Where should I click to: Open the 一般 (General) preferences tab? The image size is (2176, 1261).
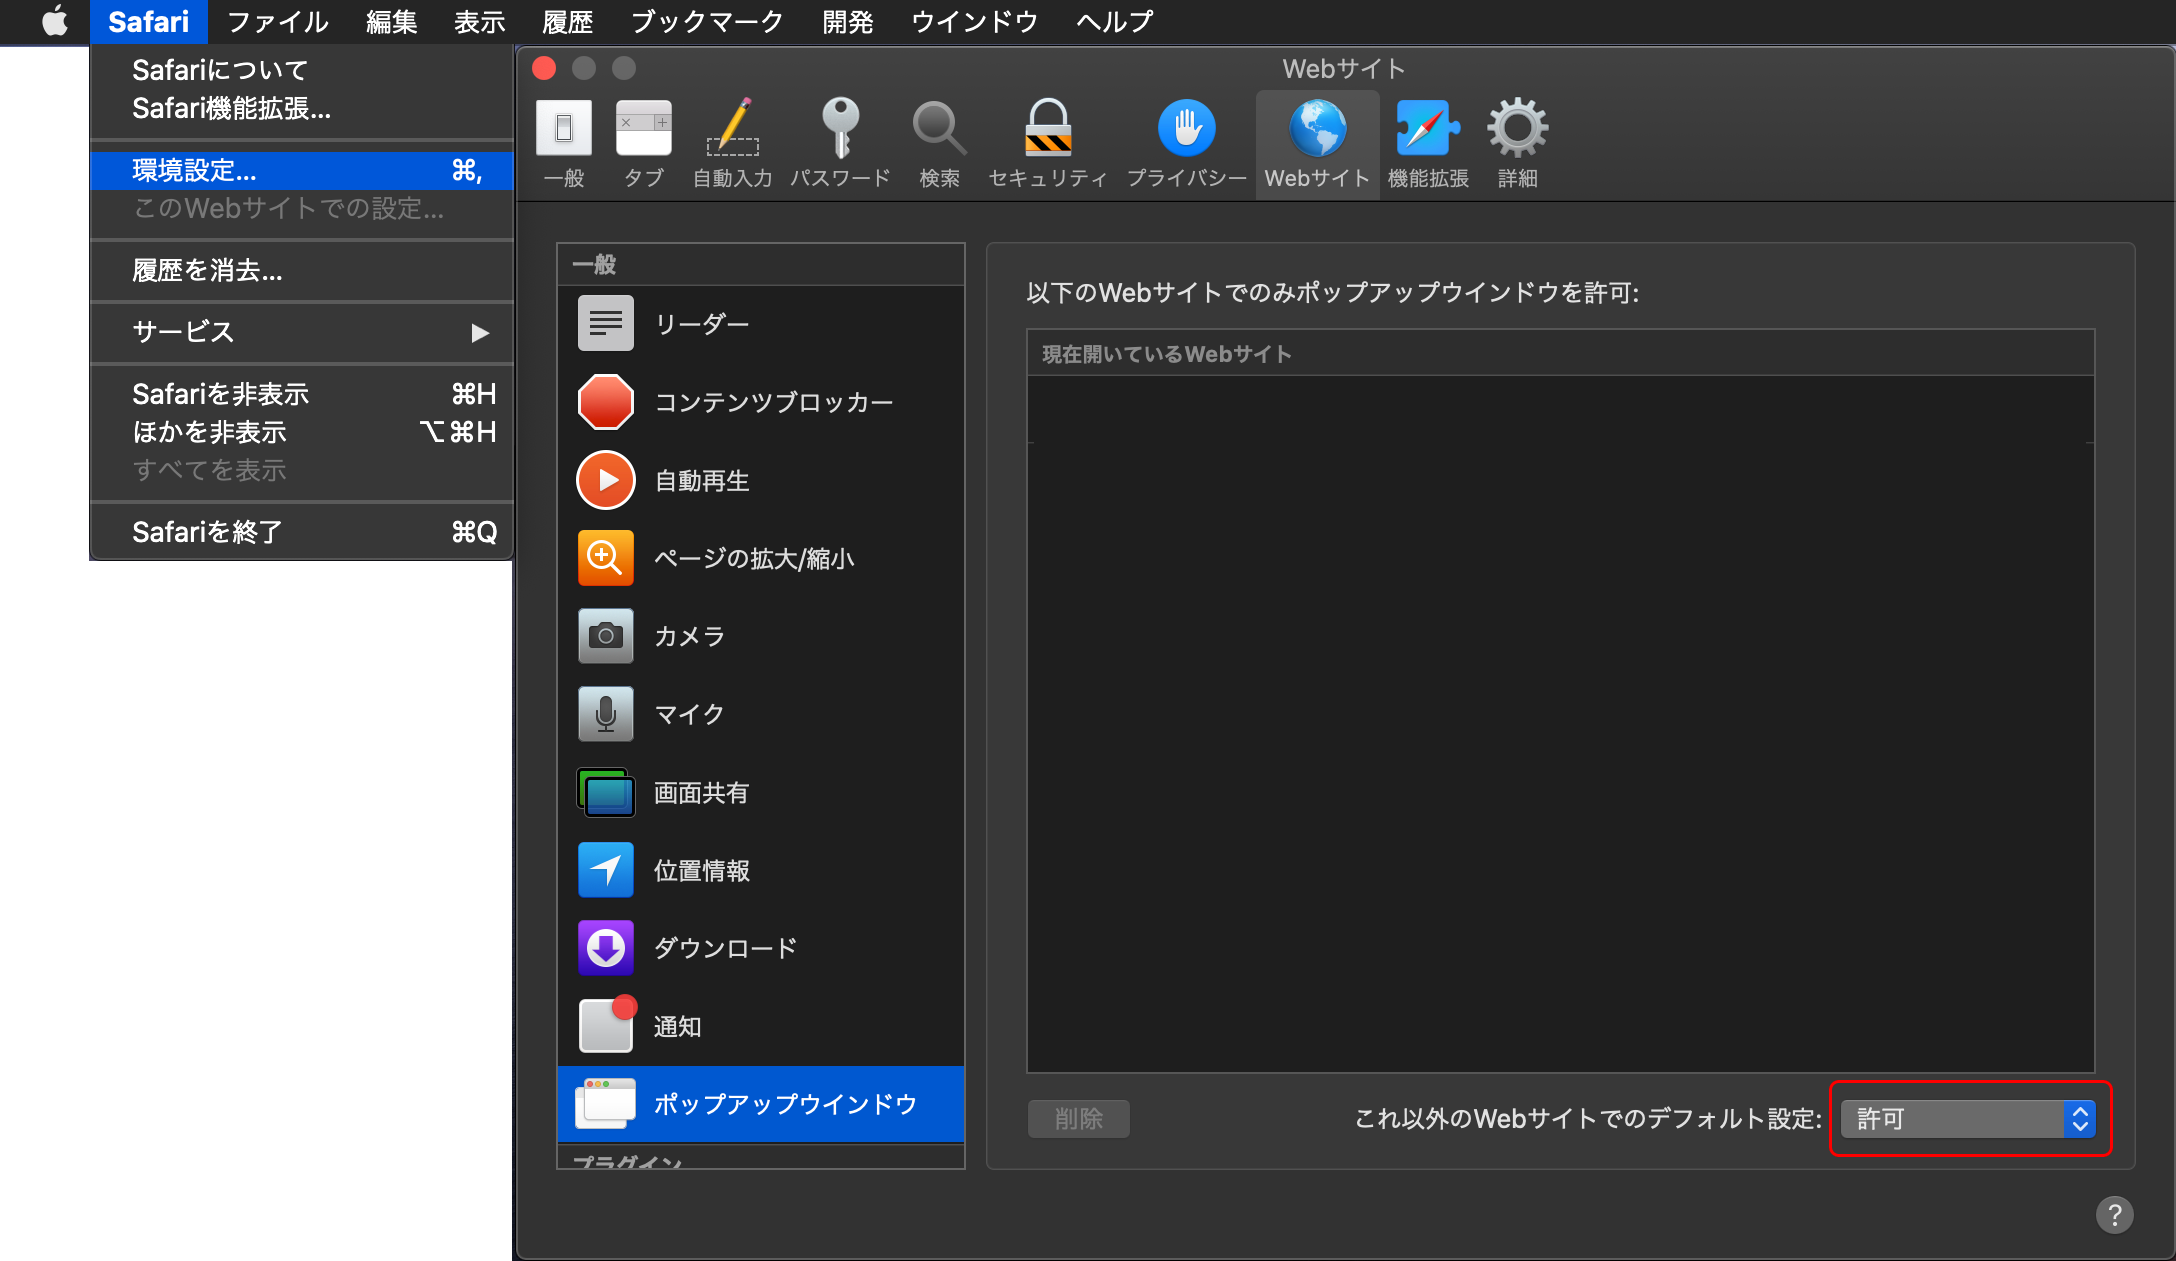point(564,144)
